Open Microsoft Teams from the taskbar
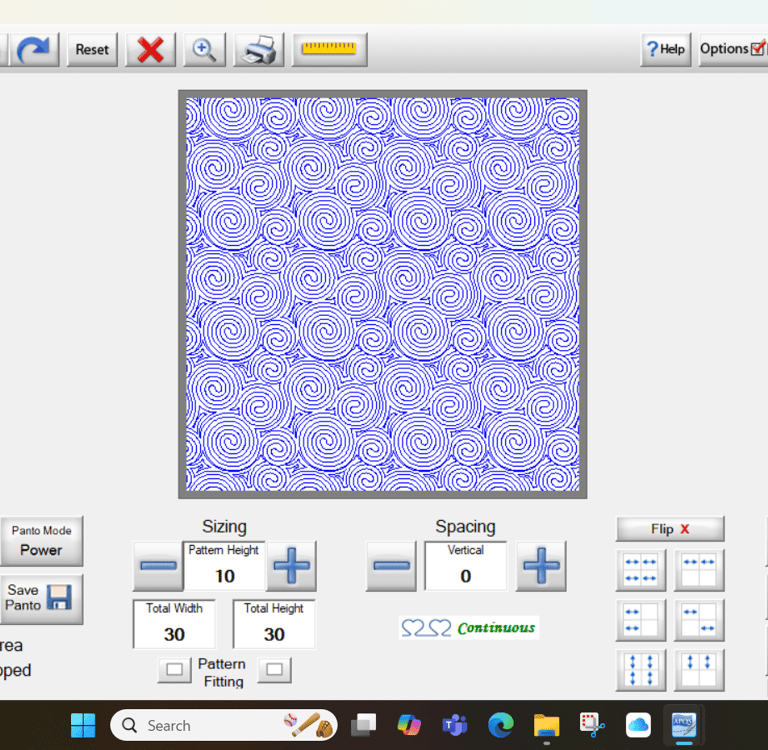This screenshot has height=750, width=768. click(x=455, y=725)
